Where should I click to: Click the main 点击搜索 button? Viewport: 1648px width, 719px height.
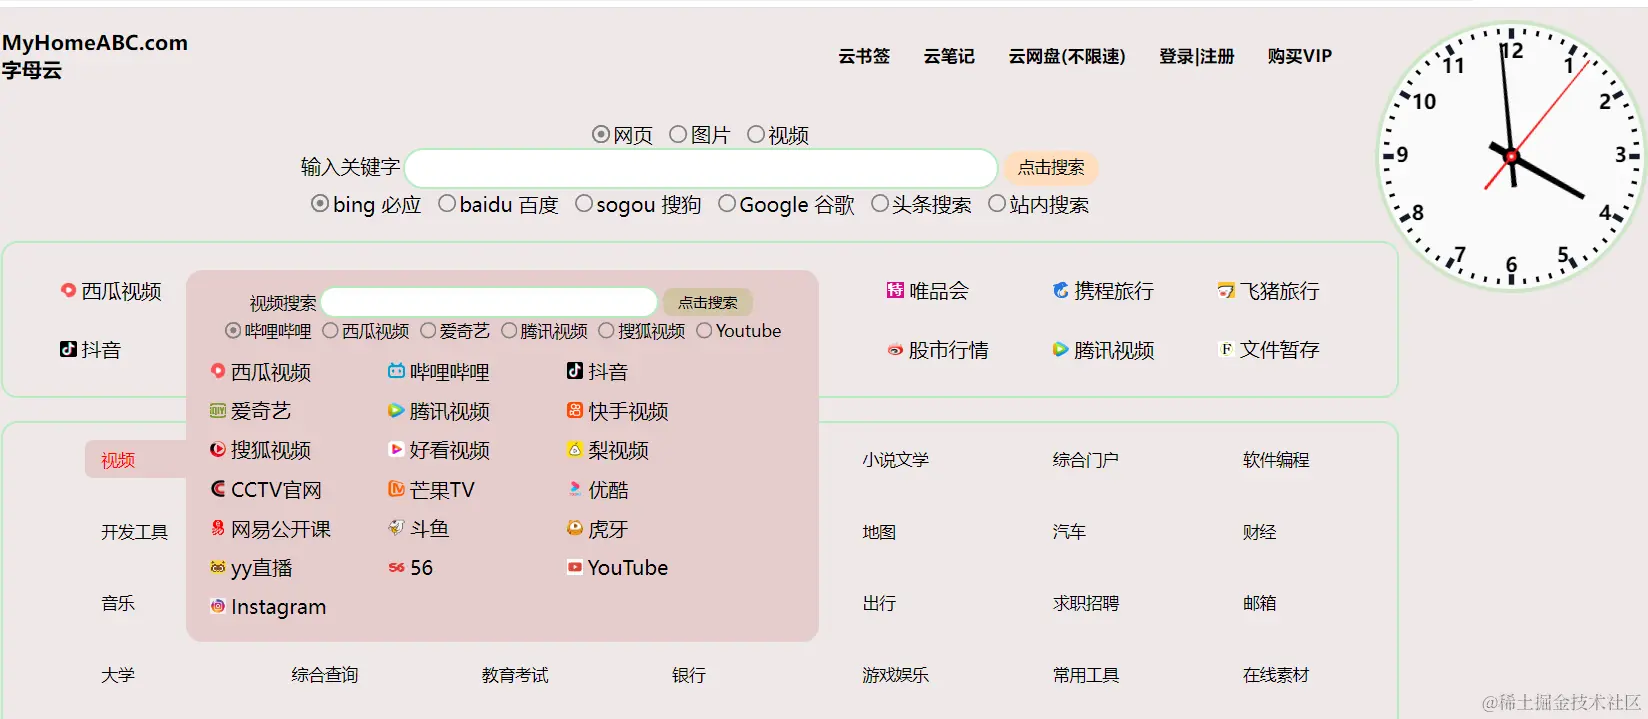[x=1051, y=167]
